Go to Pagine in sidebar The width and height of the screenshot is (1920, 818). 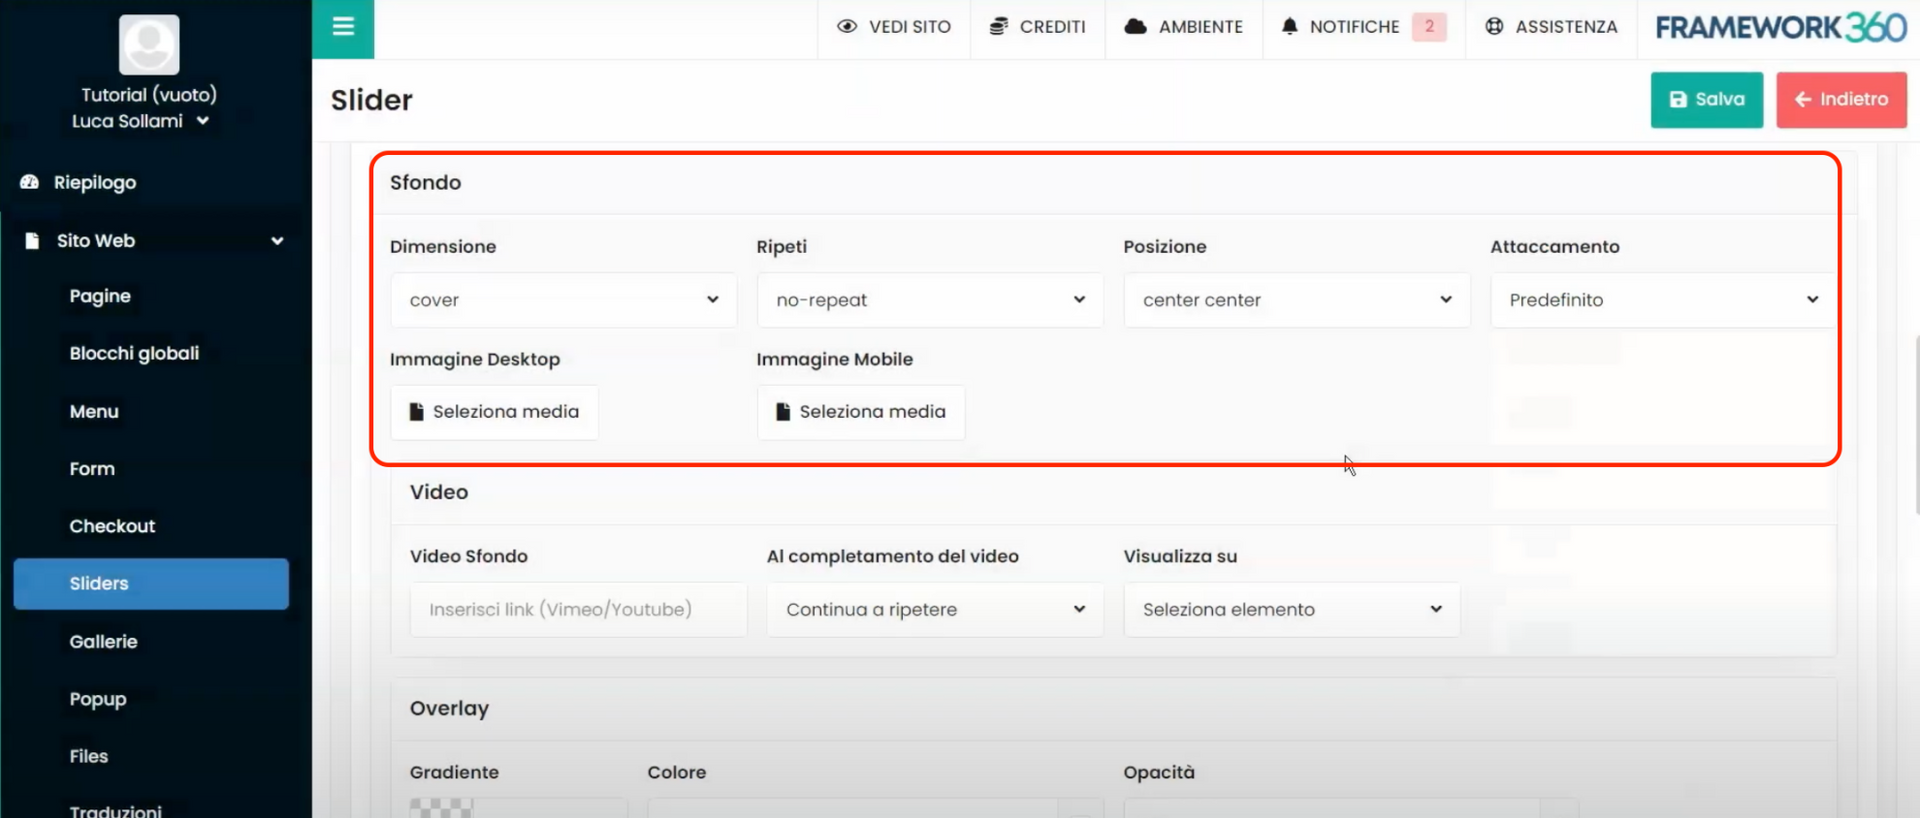100,297
